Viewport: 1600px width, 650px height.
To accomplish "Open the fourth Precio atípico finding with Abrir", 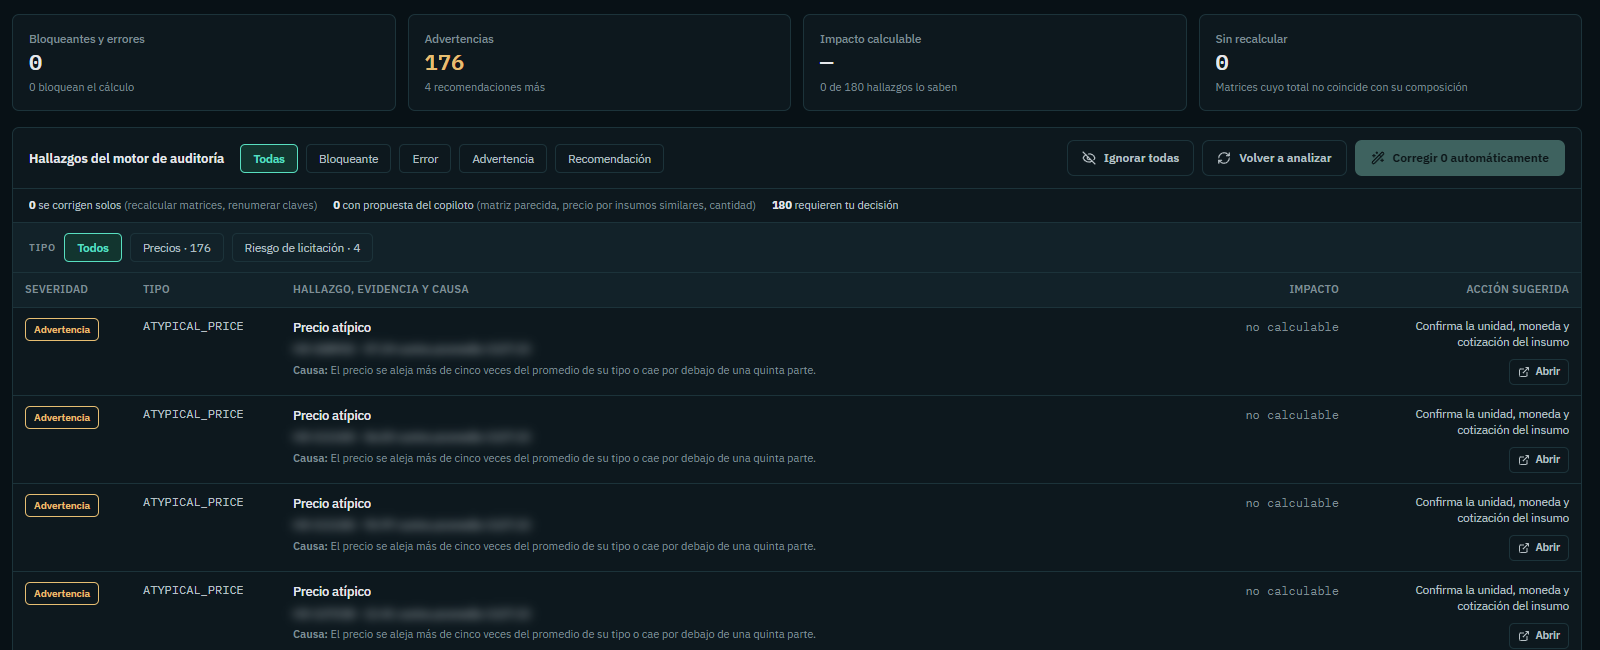I will pyautogui.click(x=1538, y=636).
